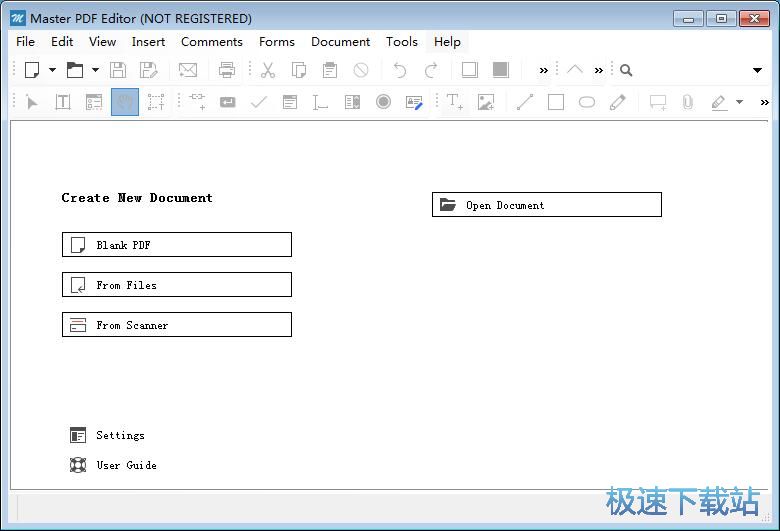Insert a radio button form field
Screen dimensions: 780x531
(x=383, y=102)
